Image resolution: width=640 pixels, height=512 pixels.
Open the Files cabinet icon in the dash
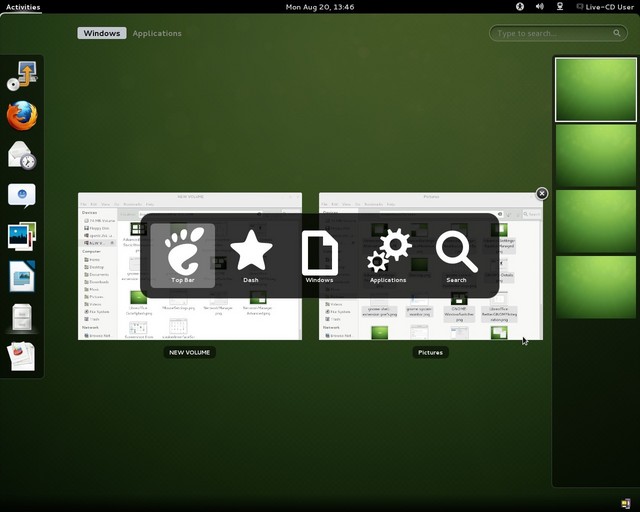point(22,317)
